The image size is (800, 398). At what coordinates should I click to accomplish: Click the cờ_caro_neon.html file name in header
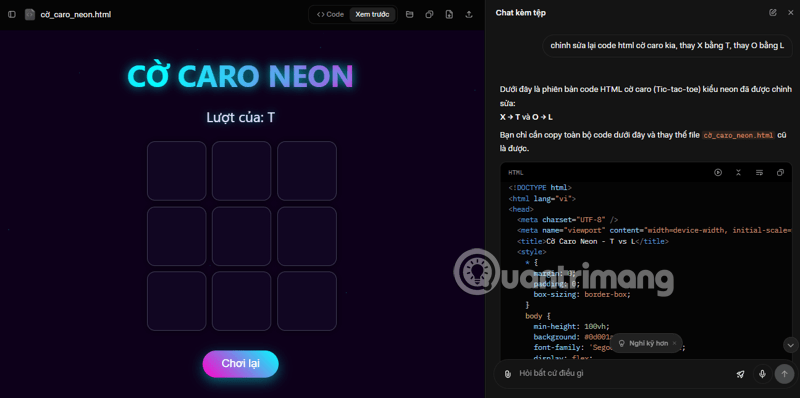pos(76,14)
